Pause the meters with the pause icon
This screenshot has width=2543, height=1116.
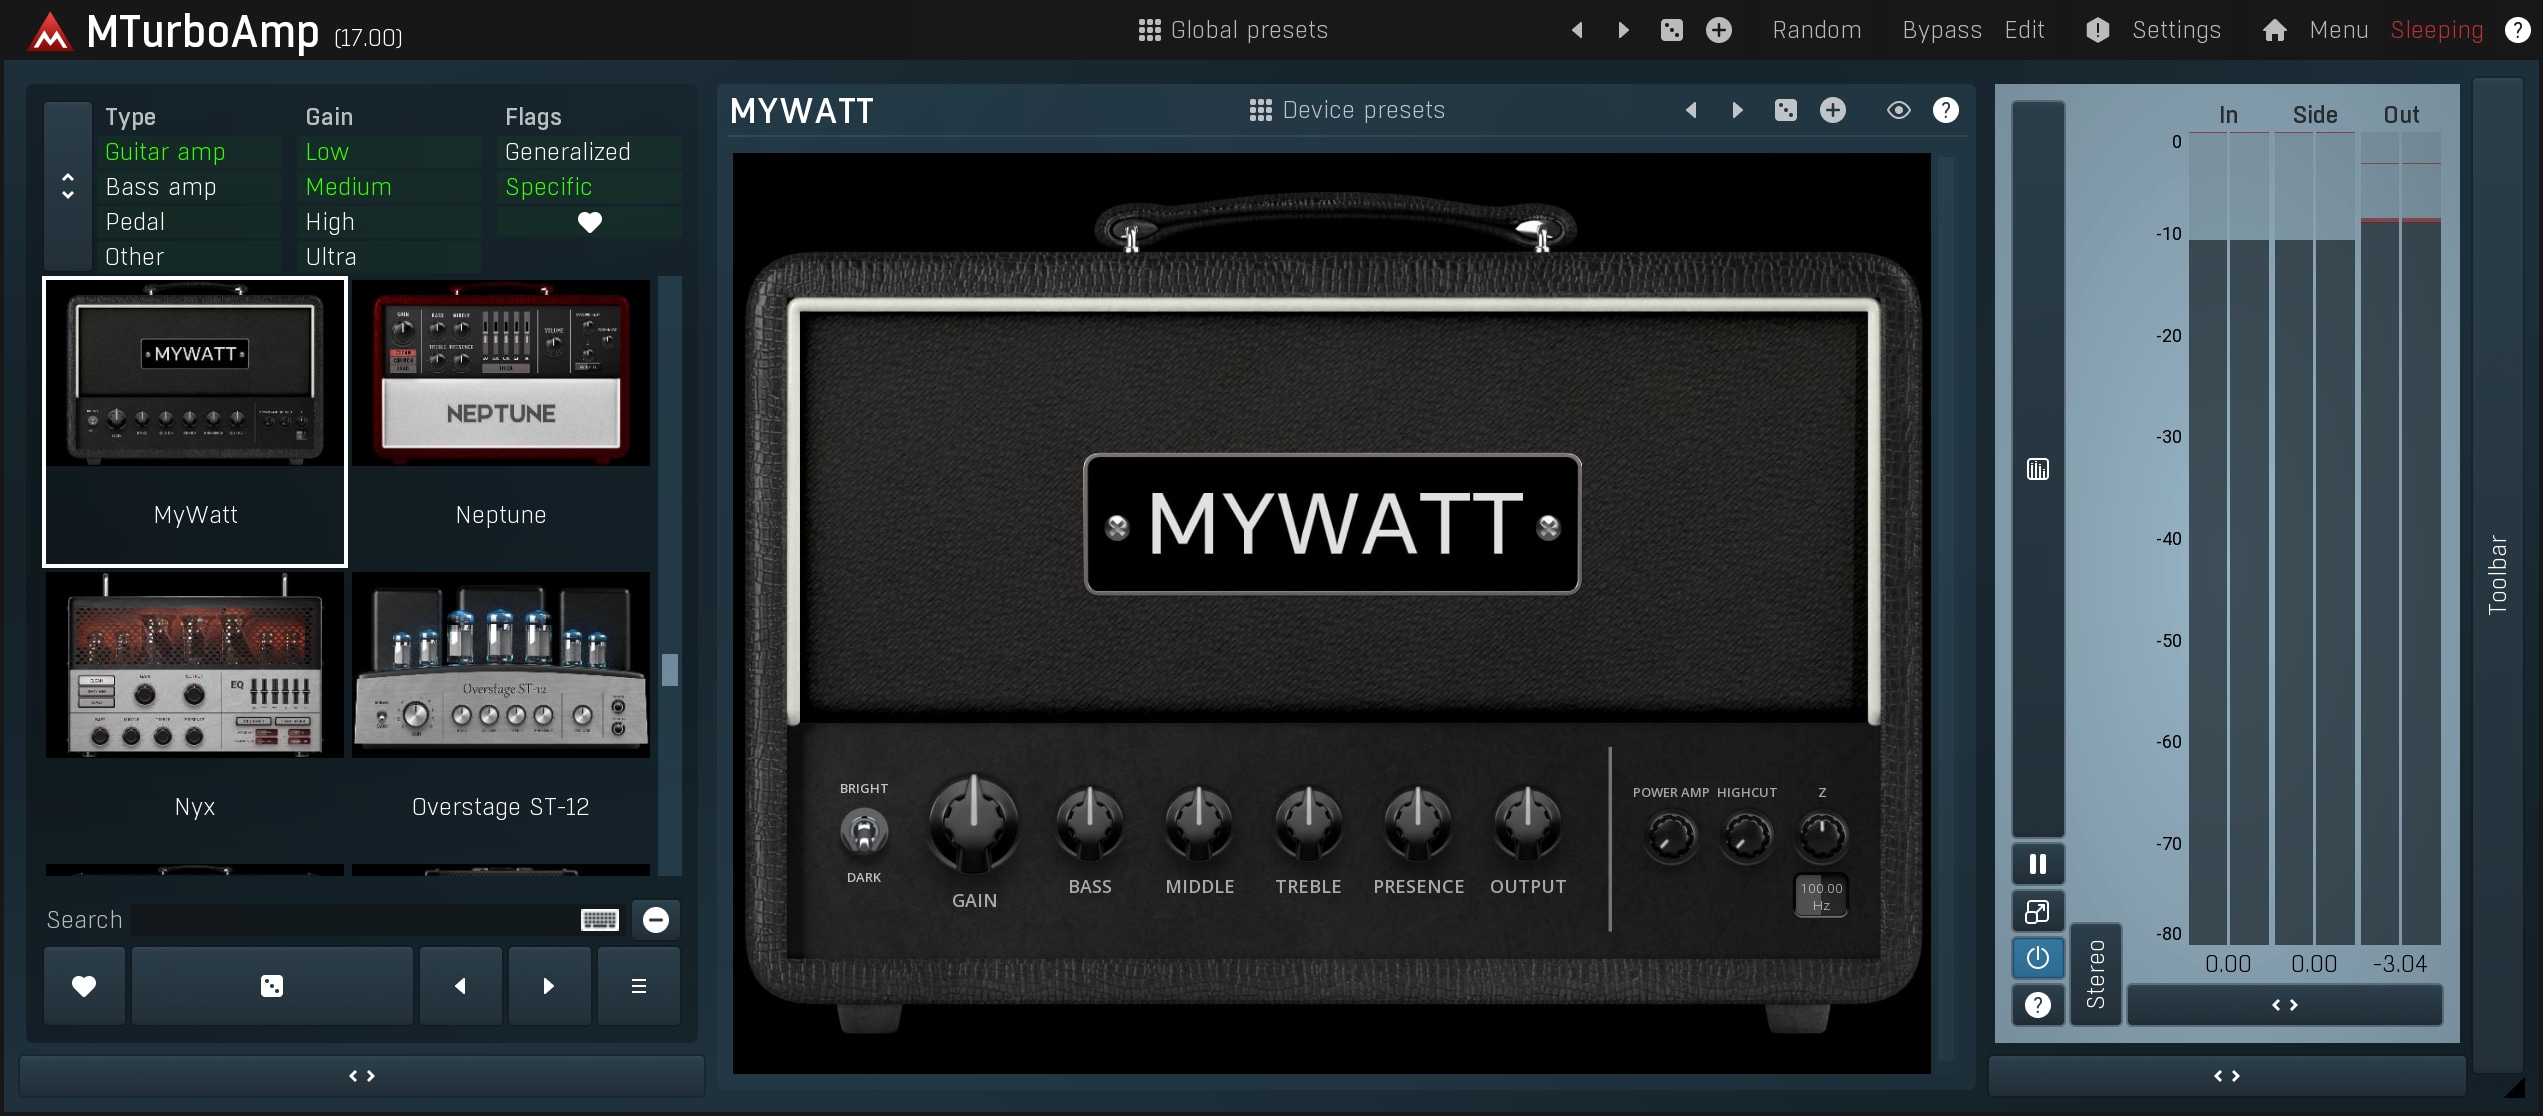2037,864
